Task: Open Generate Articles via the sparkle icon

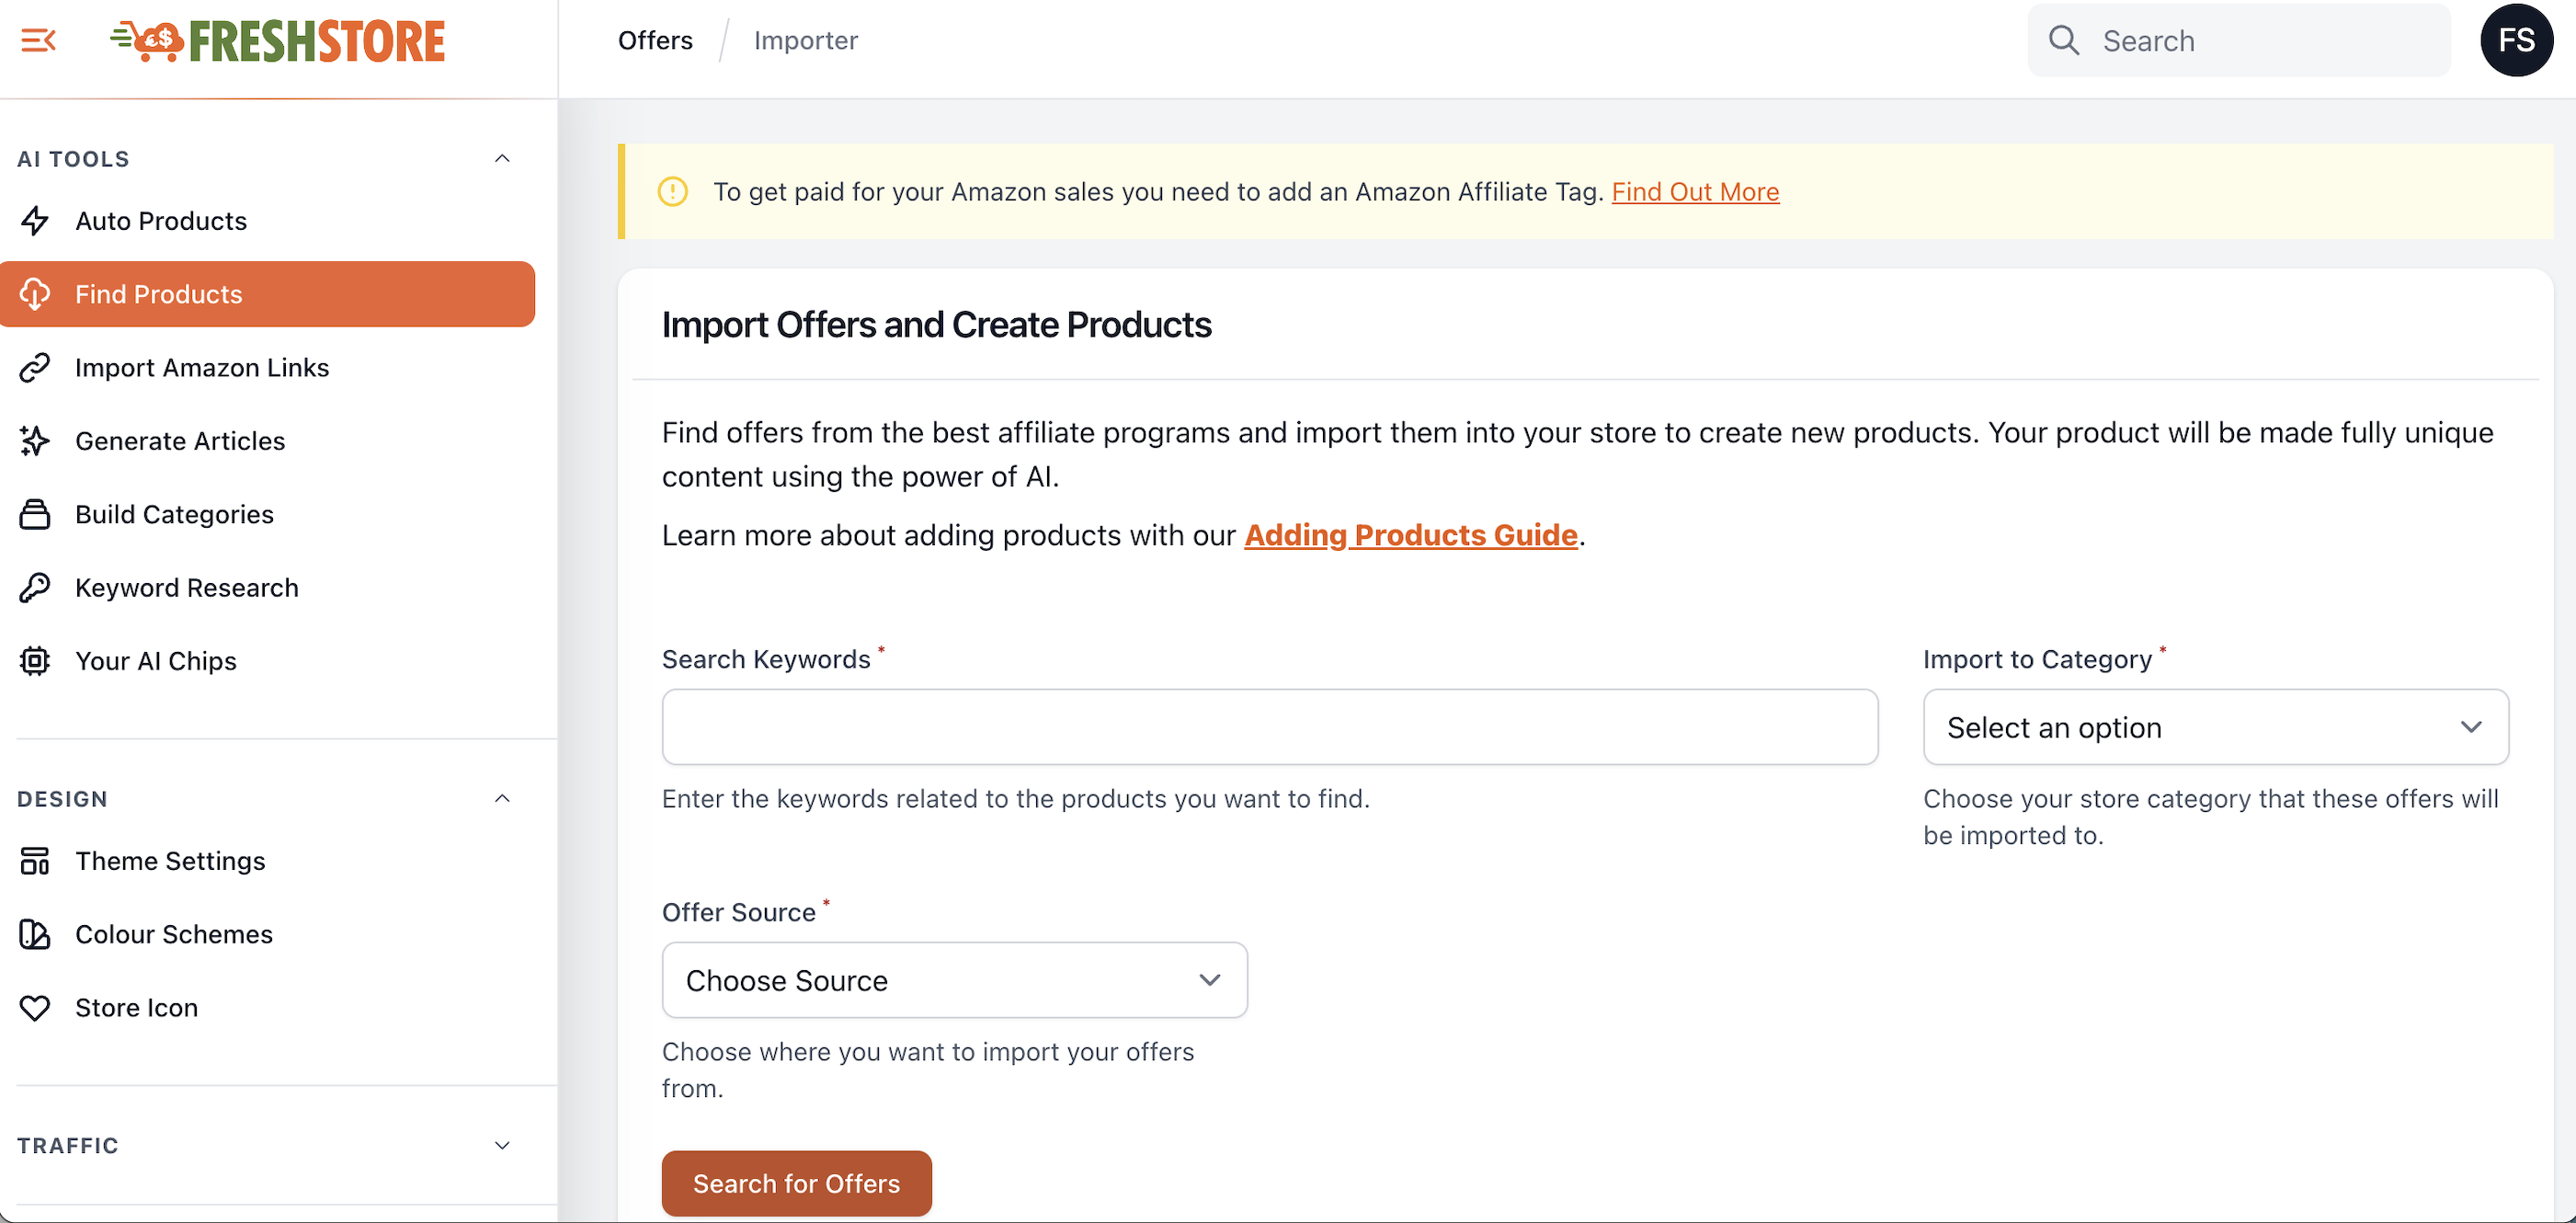Action: pos(35,441)
